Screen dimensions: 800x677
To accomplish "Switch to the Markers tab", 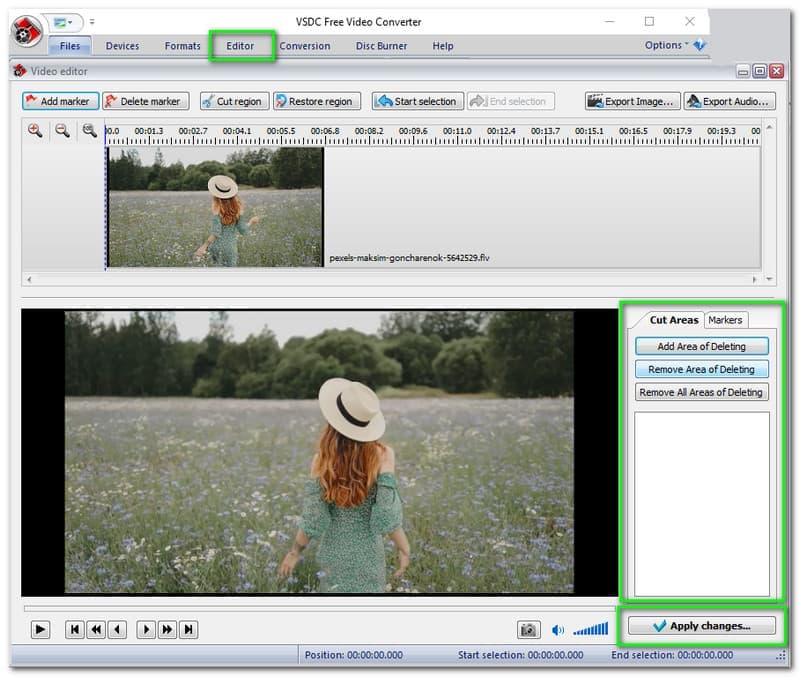I will [x=725, y=320].
